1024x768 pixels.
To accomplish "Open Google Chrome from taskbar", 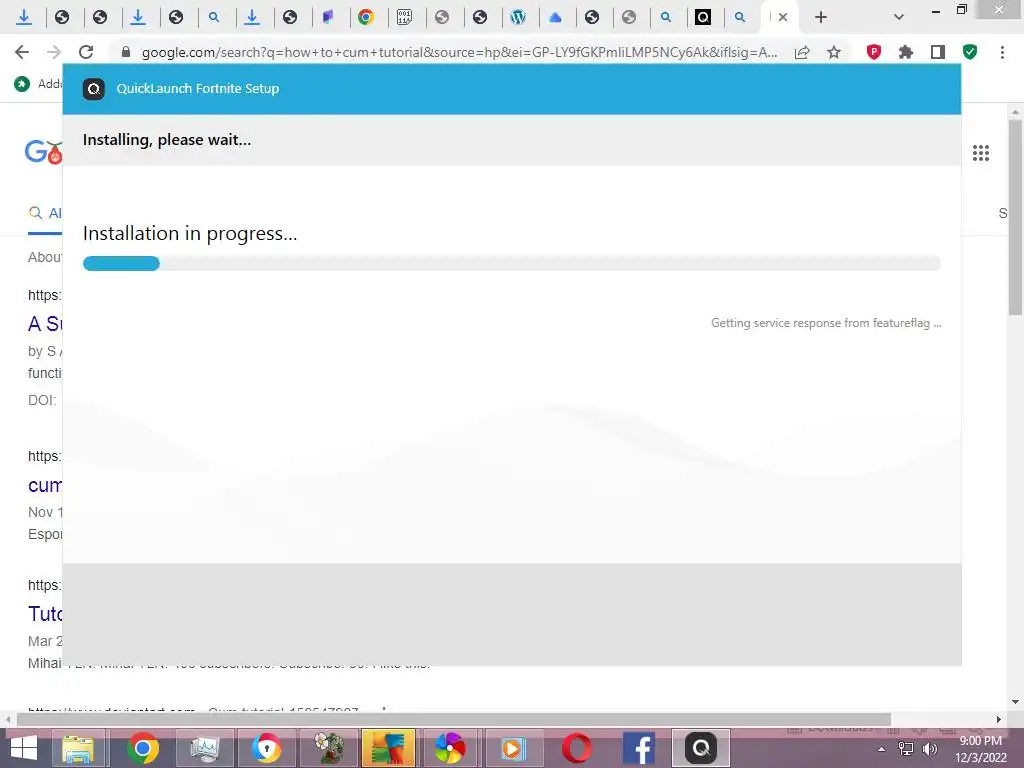I will click(x=143, y=748).
